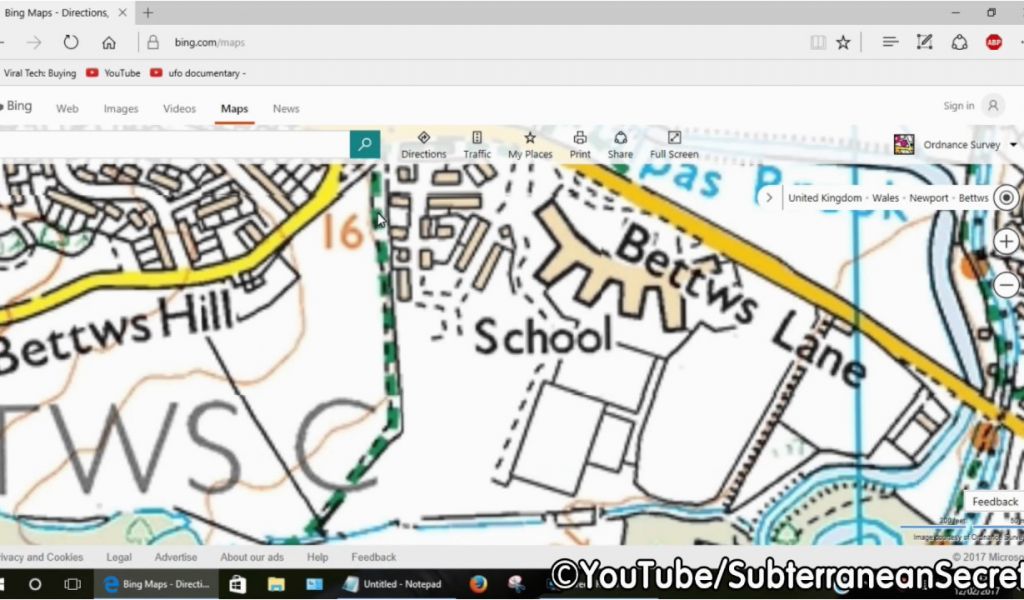1024x600 pixels.
Task: Click the Bing logo
Action: pos(16,106)
